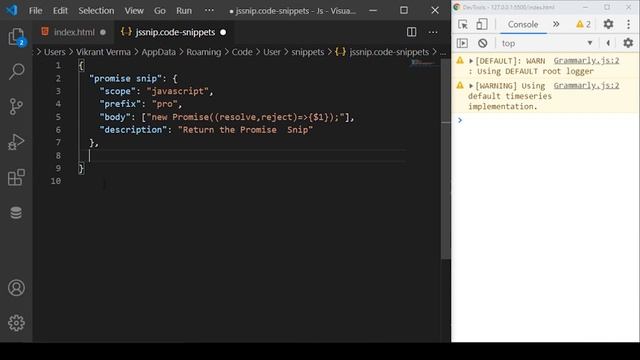Click the User breadcrumb segment
This screenshot has height=360, width=640.
(x=272, y=52)
